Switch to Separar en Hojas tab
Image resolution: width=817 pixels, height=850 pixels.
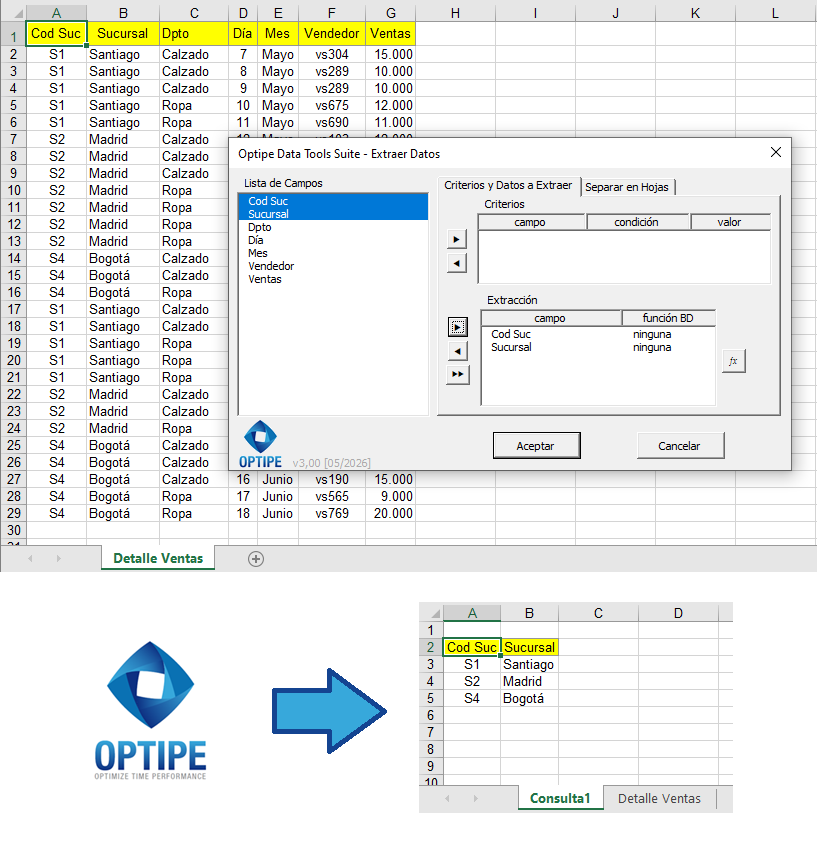(x=627, y=187)
